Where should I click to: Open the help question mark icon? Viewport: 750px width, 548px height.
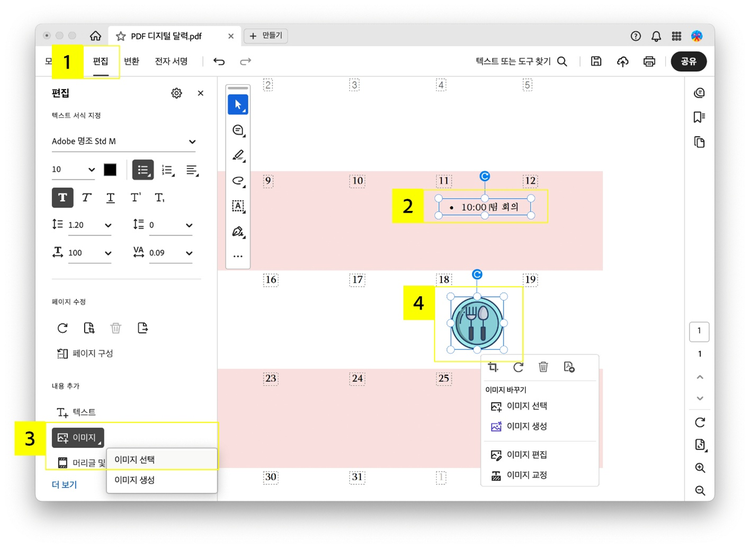pyautogui.click(x=635, y=36)
